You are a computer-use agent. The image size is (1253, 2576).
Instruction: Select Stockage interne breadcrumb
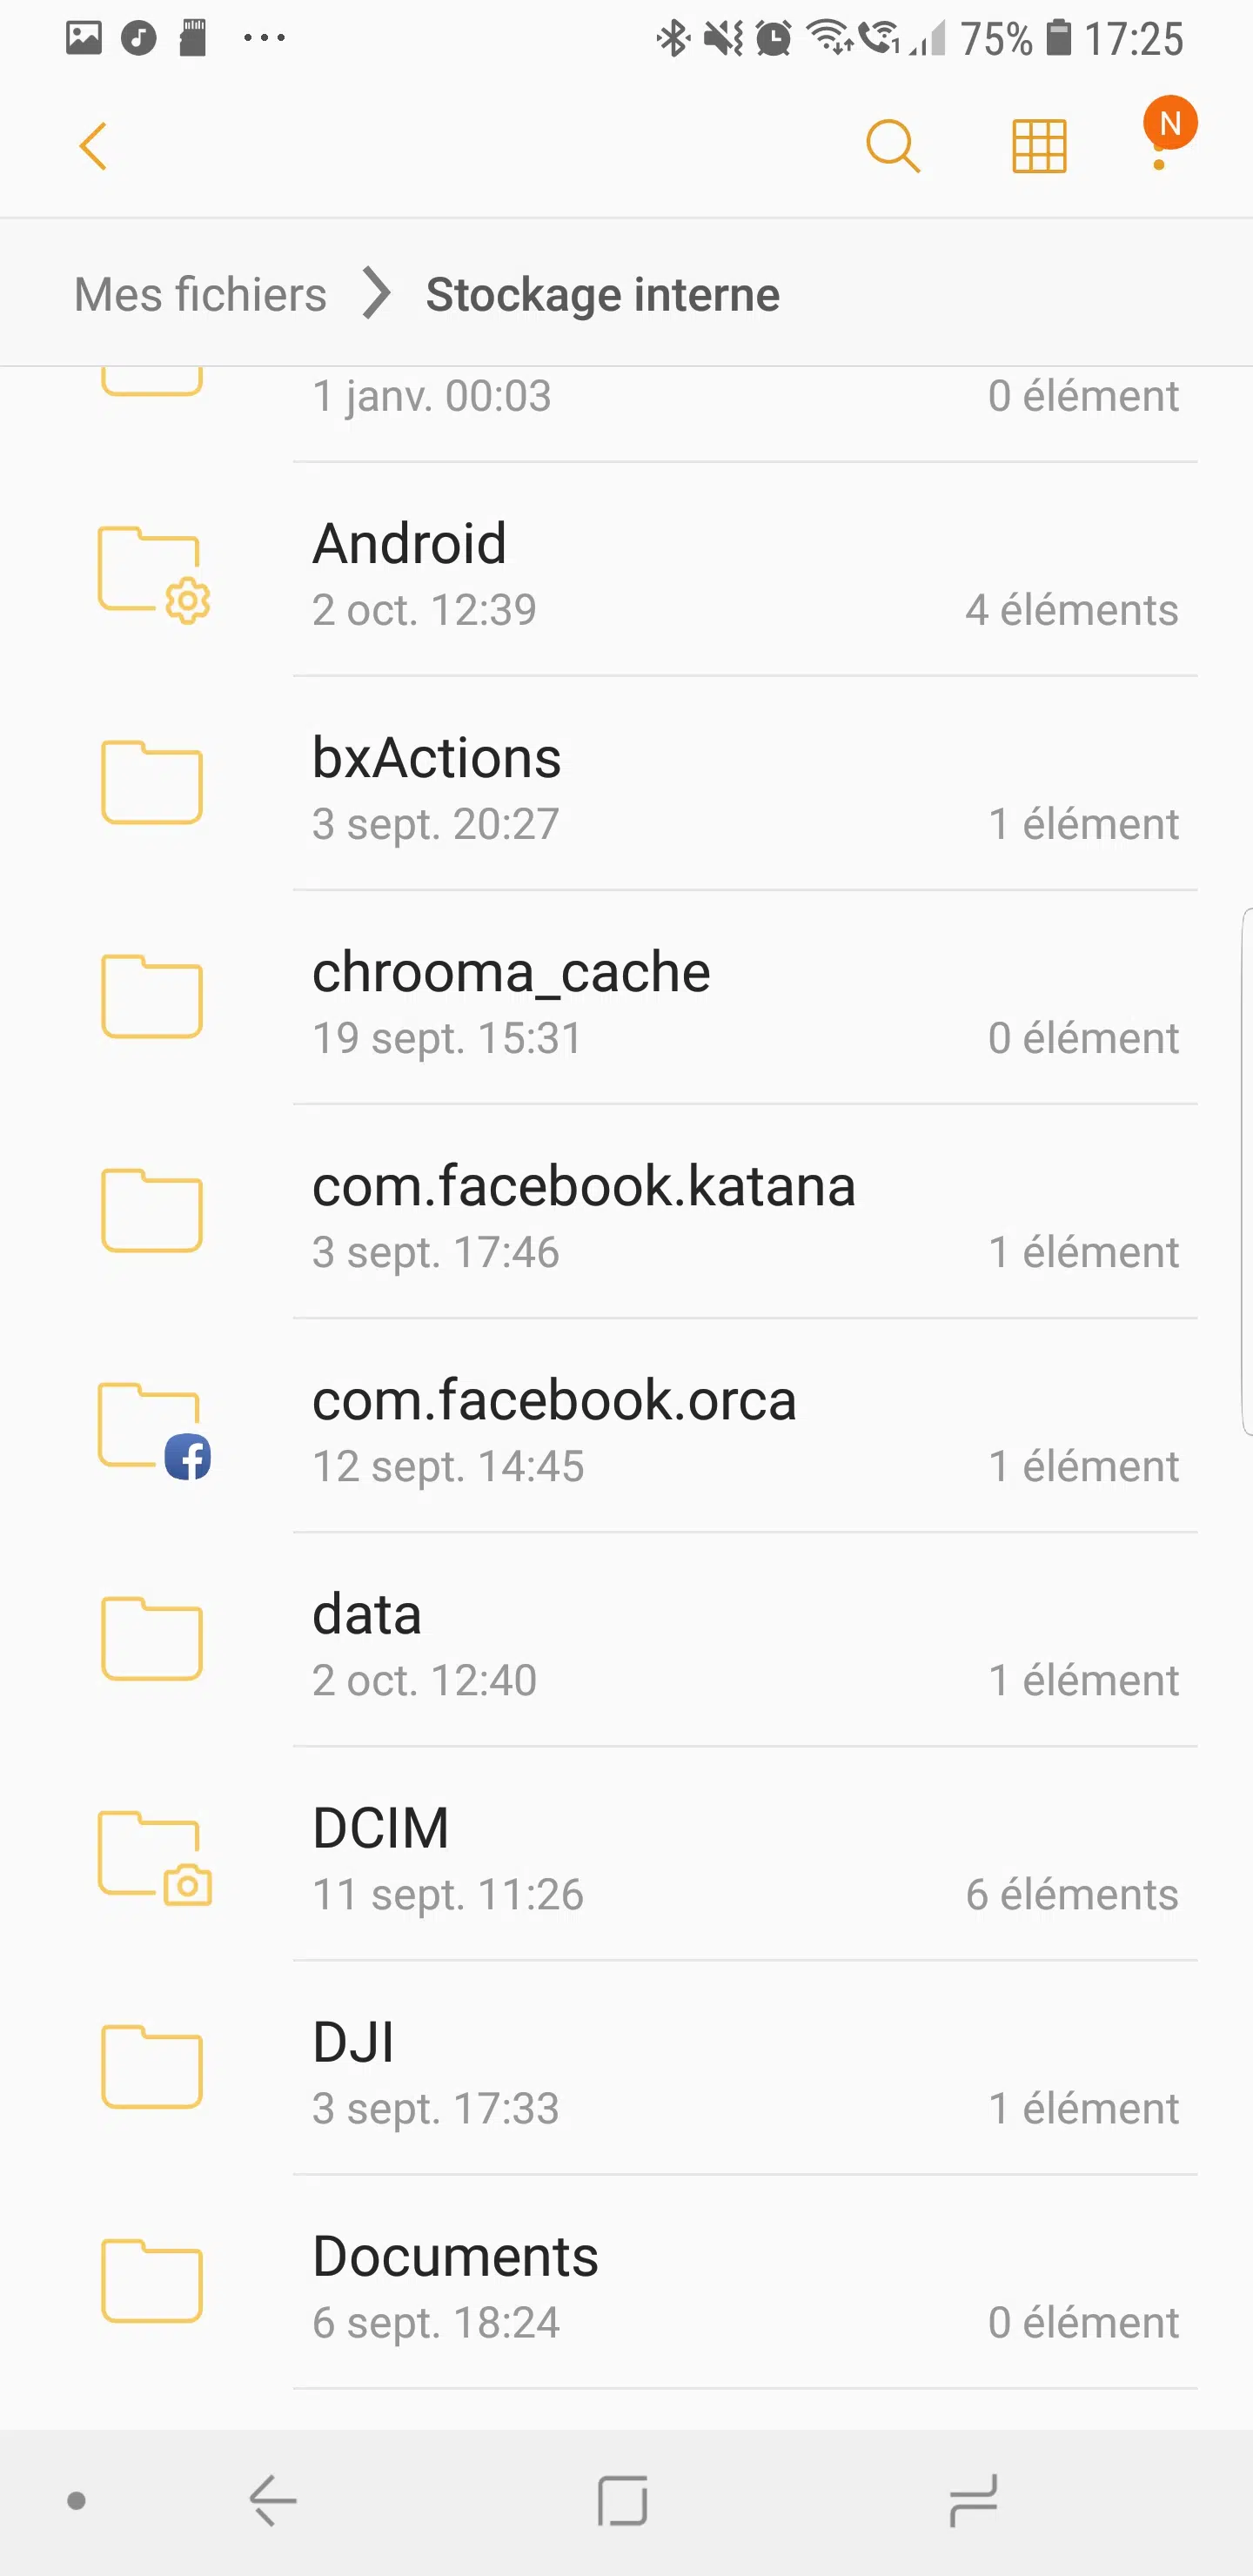[602, 294]
